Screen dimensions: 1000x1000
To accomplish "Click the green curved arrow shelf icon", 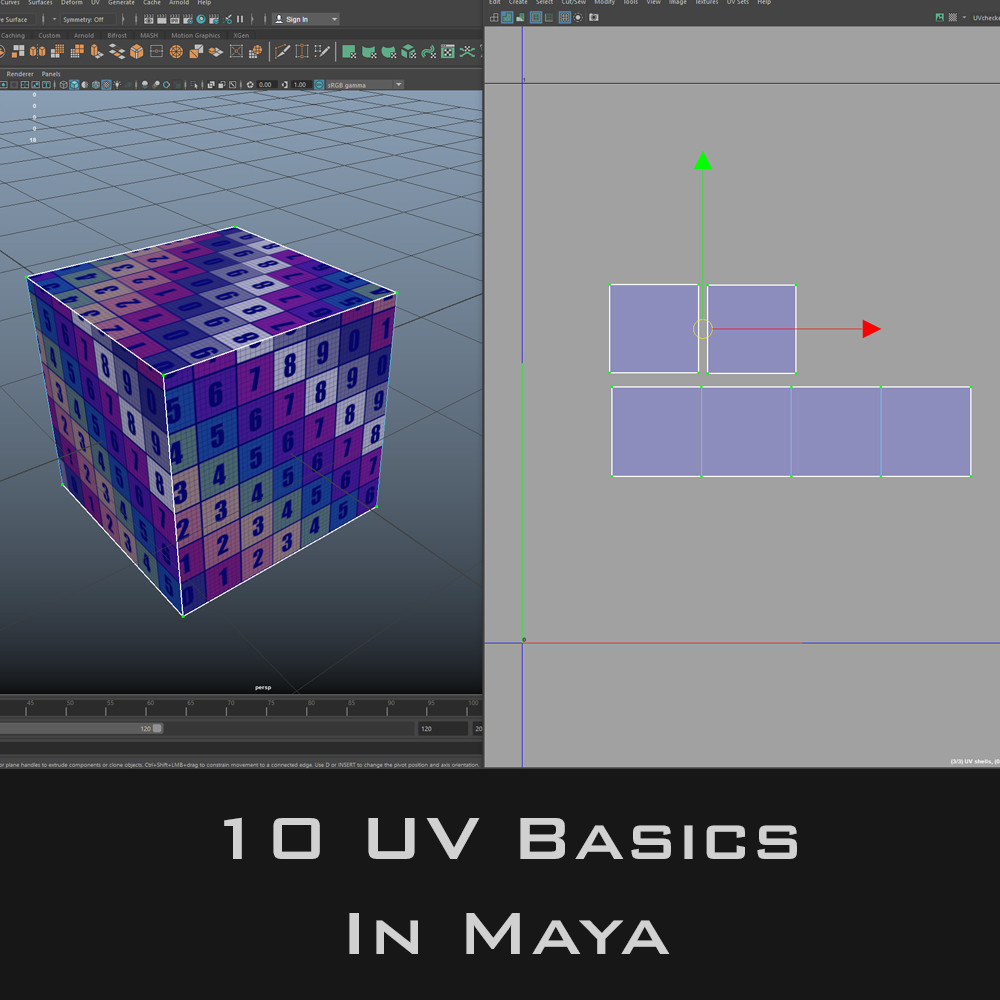I will coord(427,51).
